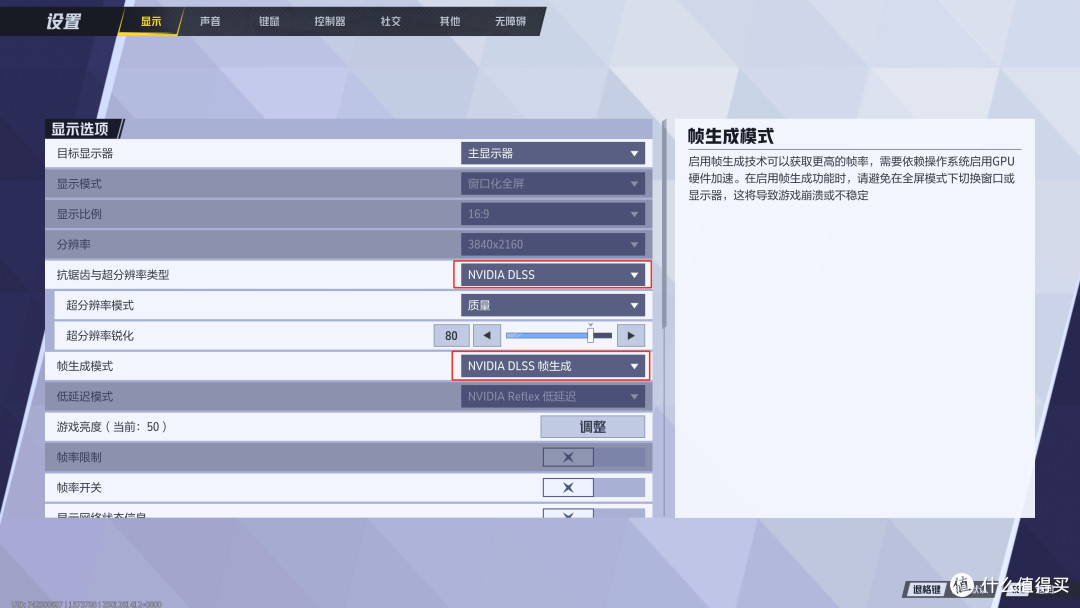This screenshot has width=1080, height=608.
Task: Select the 超分辨率锐化 row label
Action: 100,336
